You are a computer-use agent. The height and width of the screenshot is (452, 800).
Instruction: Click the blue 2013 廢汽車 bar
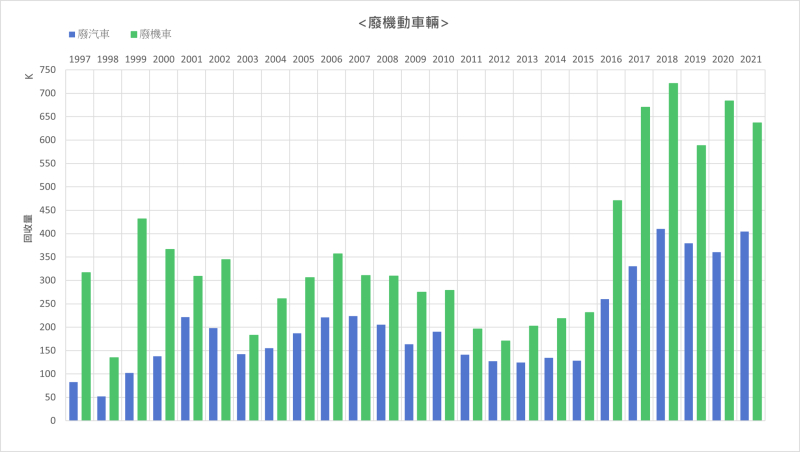(x=520, y=392)
